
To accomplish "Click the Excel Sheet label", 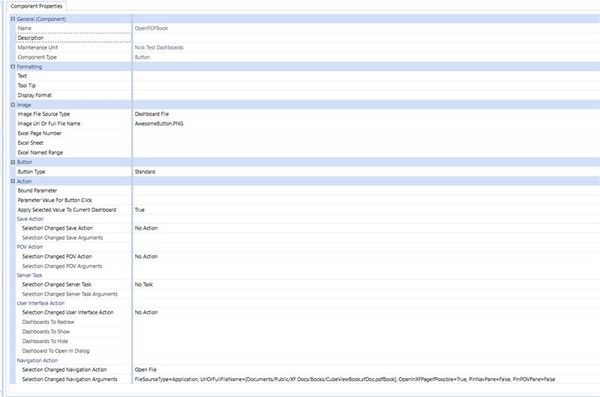I will click(x=30, y=143).
